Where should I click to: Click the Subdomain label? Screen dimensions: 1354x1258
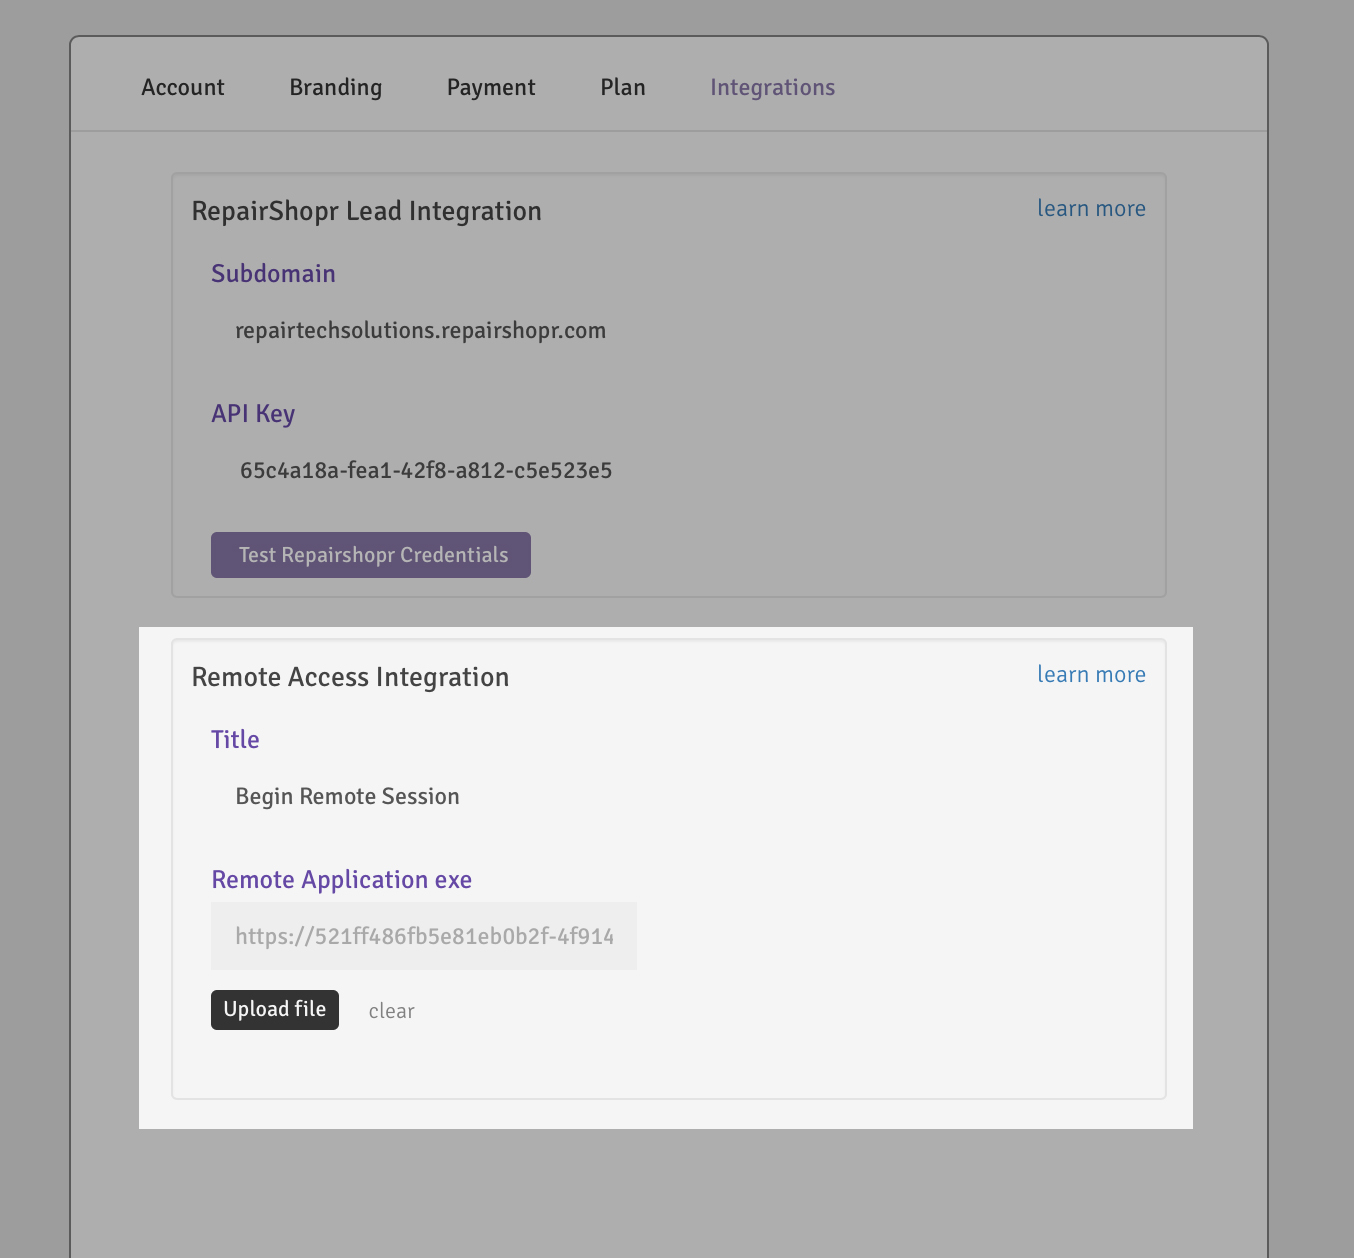273,274
